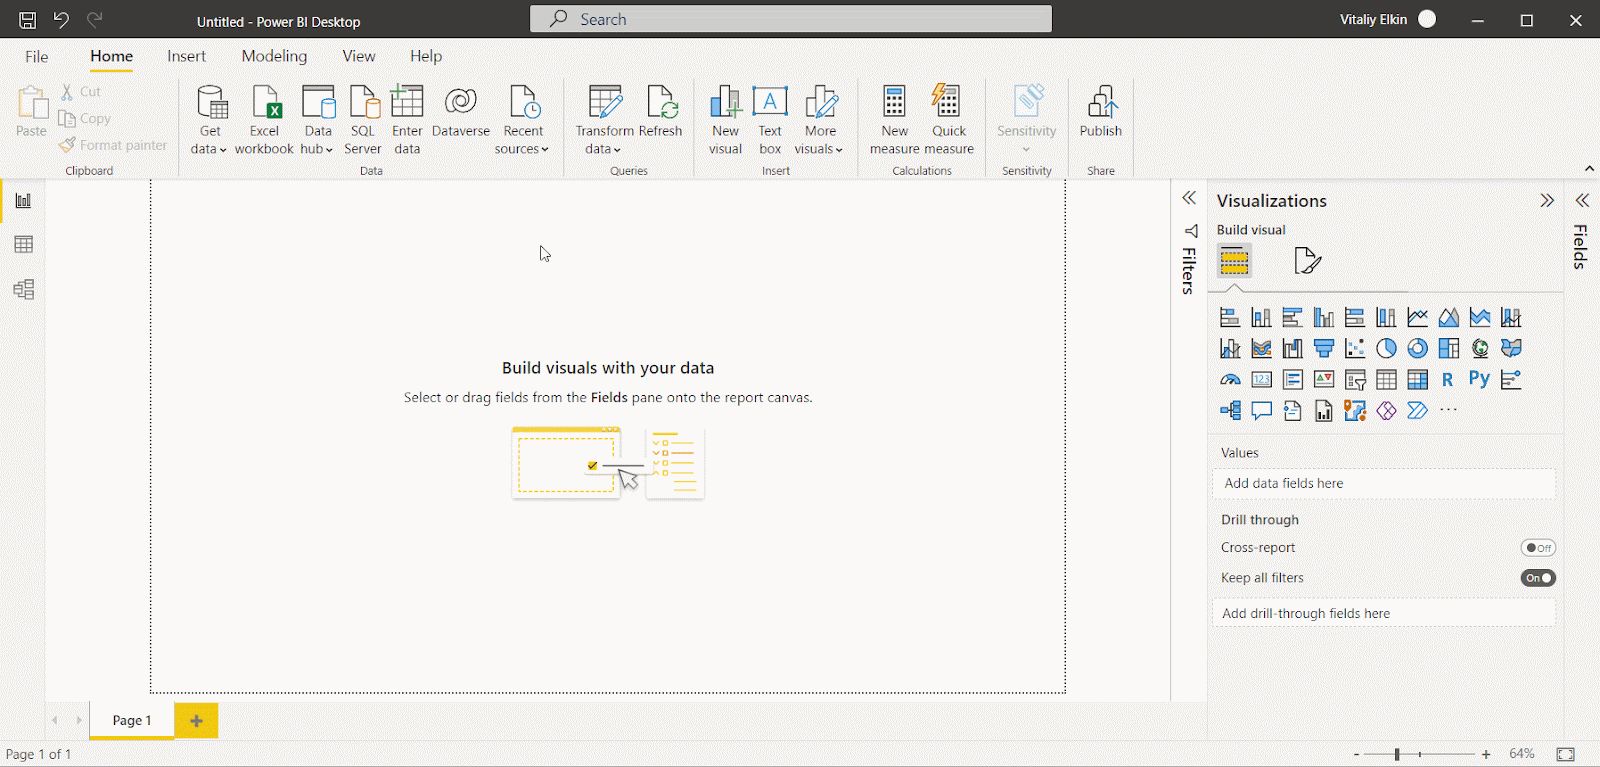This screenshot has width=1600, height=767.
Task: Get more visuals via the ellipsis
Action: 1448,410
